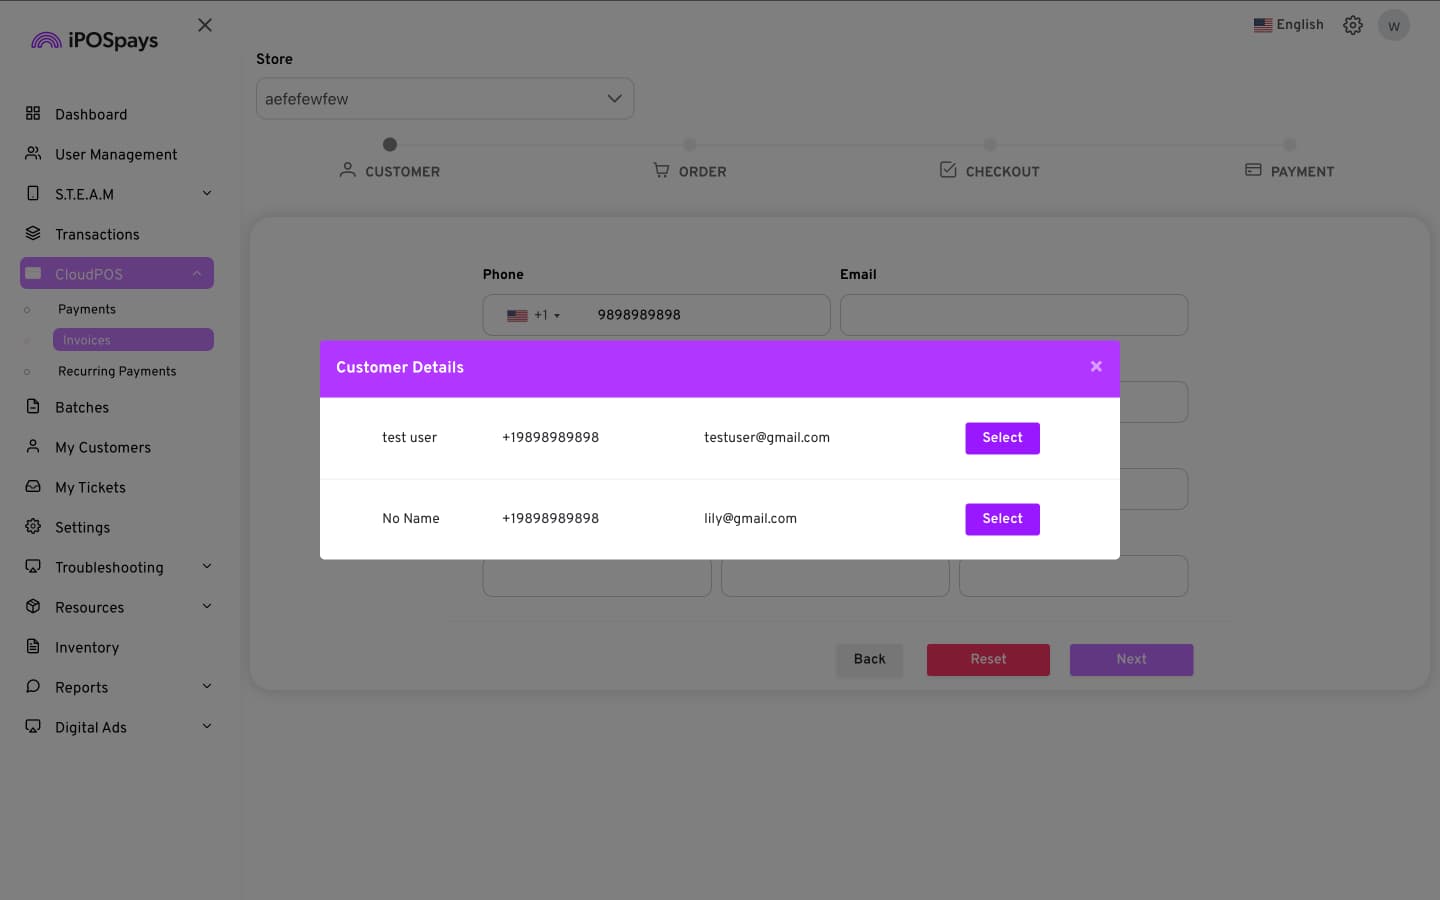Image resolution: width=1440 pixels, height=900 pixels.
Task: Close the sidebar with the X icon
Action: point(205,25)
